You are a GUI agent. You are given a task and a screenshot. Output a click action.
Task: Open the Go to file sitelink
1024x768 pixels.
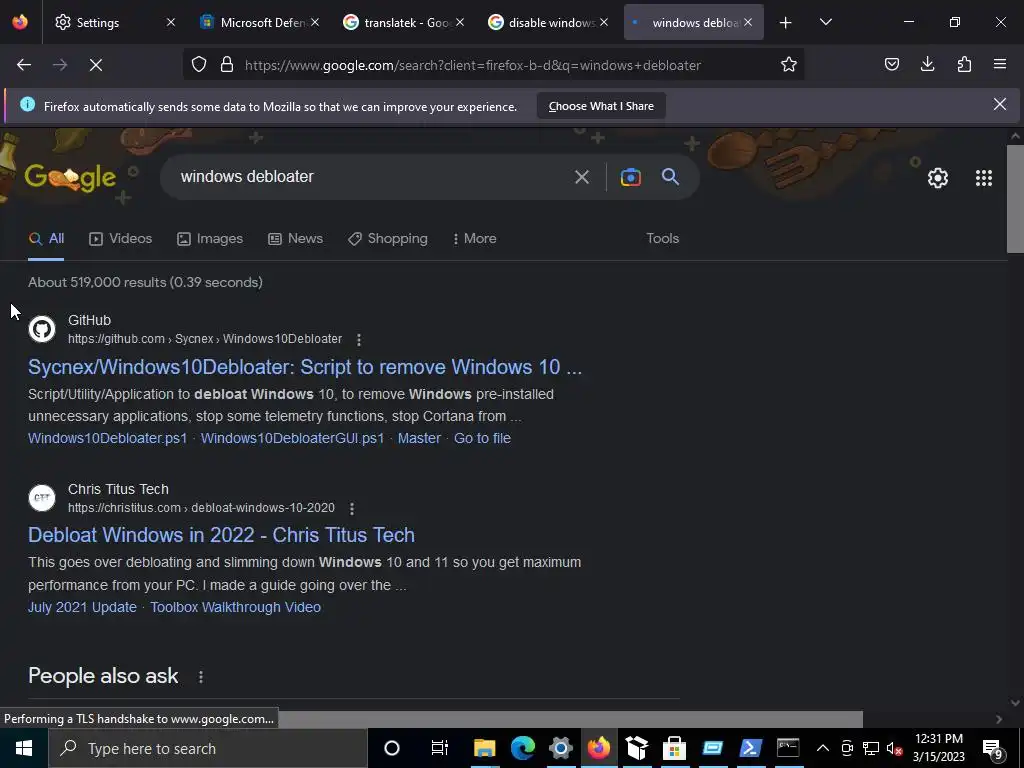pyautogui.click(x=482, y=438)
